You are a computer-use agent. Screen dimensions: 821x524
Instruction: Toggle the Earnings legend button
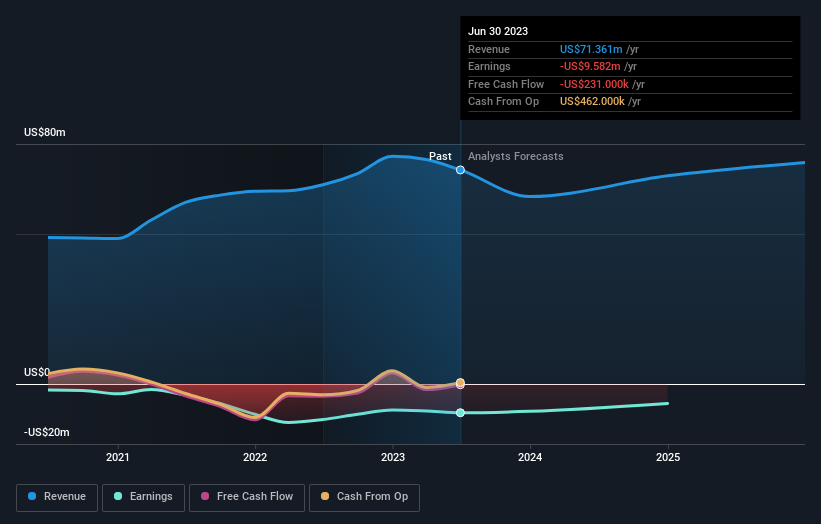pyautogui.click(x=143, y=497)
